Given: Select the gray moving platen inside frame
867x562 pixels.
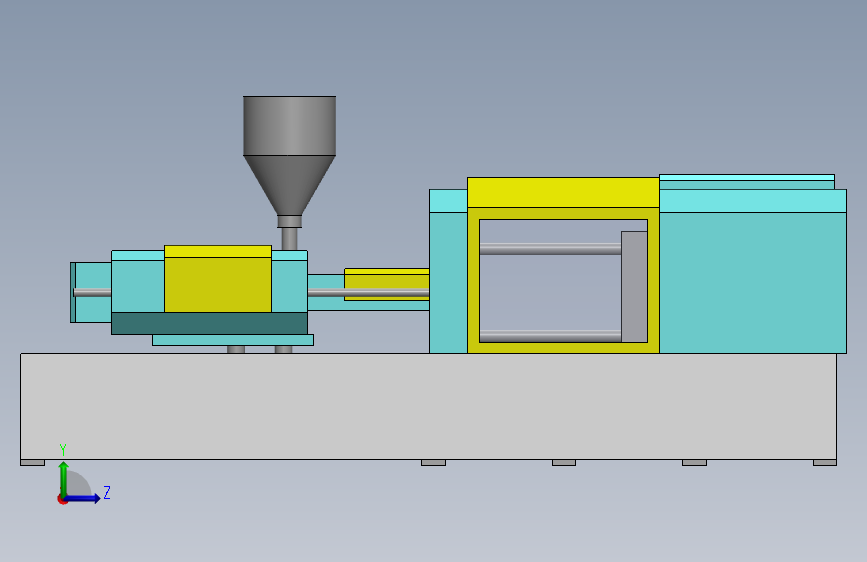Looking at the screenshot, I should (x=634, y=287).
